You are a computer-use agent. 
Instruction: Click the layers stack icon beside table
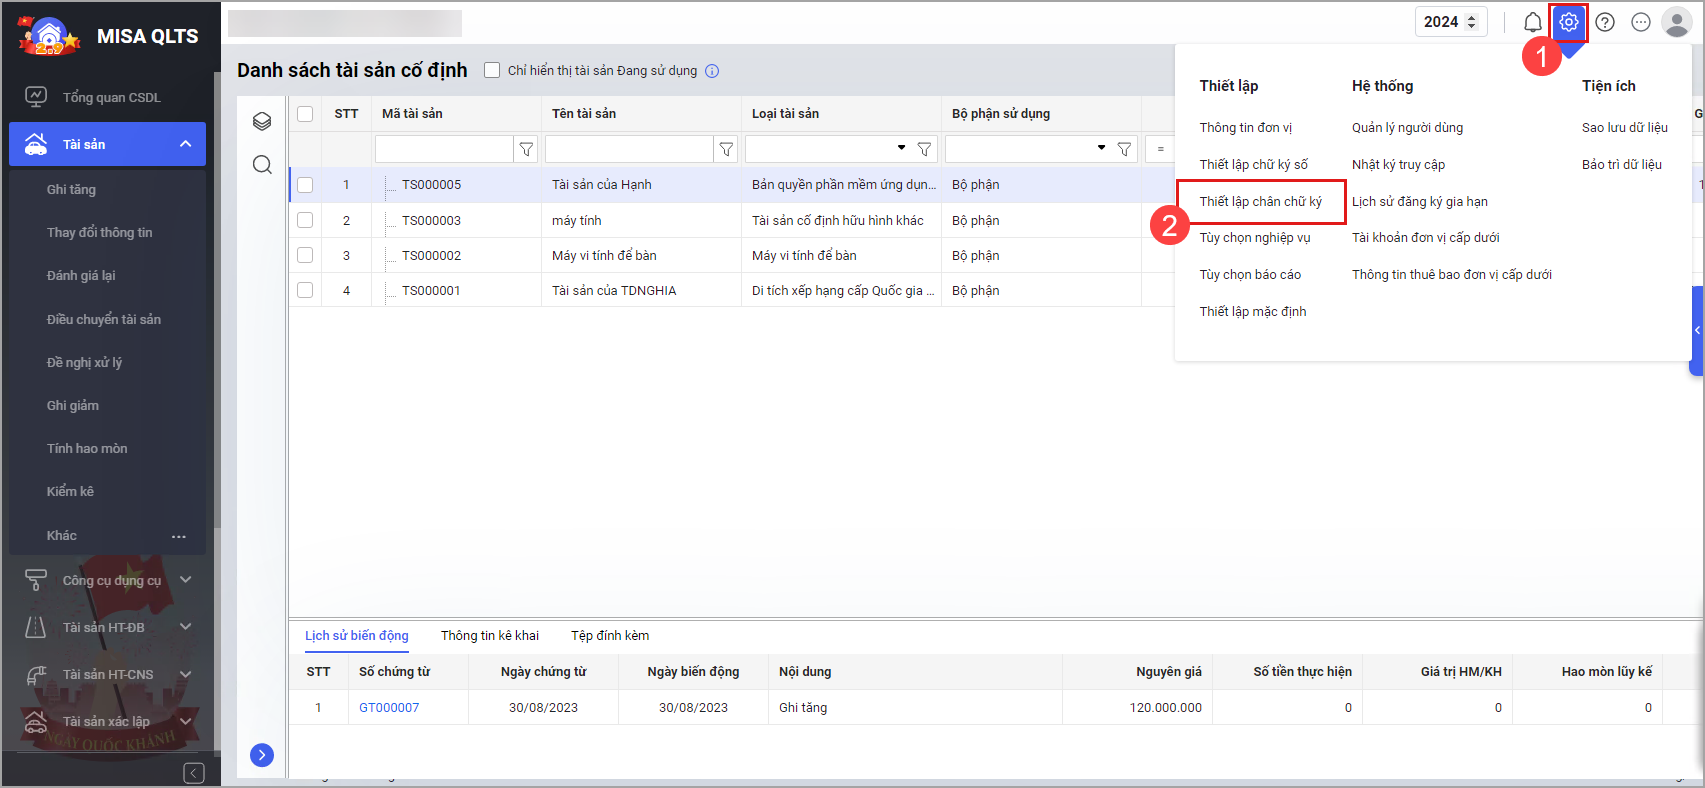point(262,122)
